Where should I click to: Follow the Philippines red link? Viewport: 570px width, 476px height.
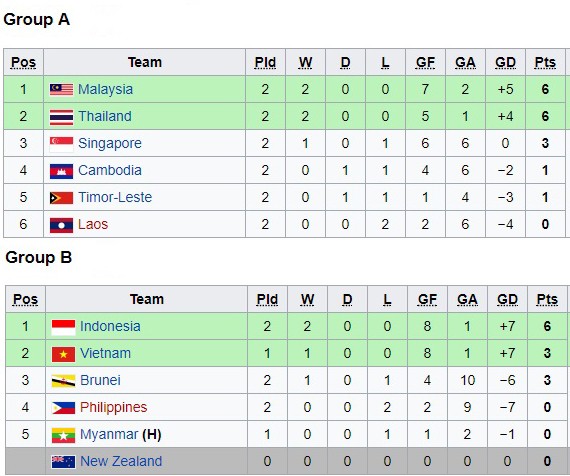click(113, 407)
